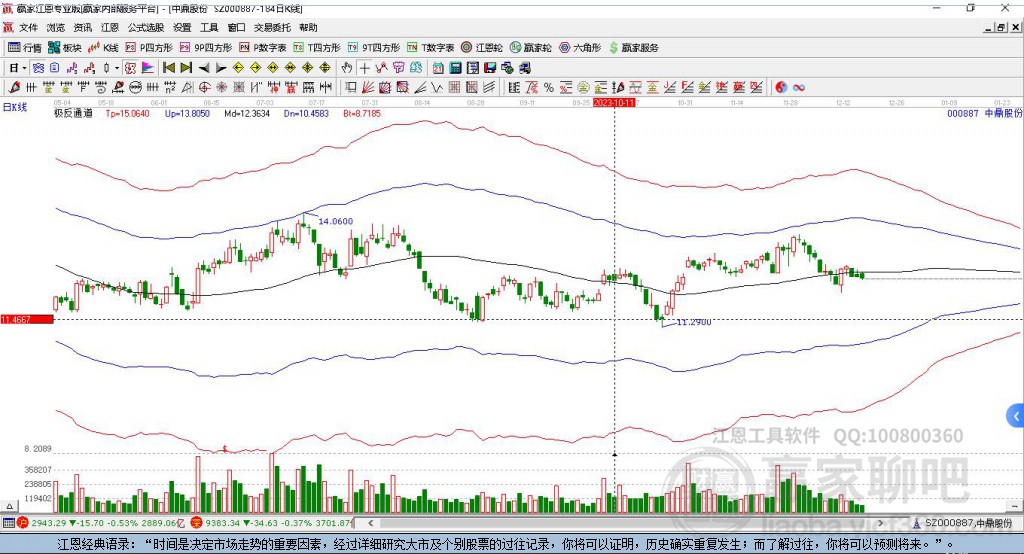
Task: Select the polyline drawing tool
Action: click(381, 68)
